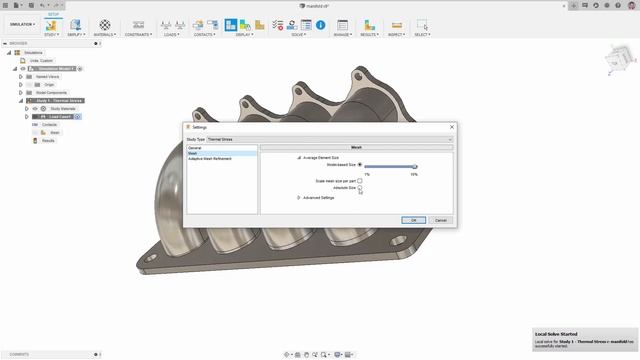The height and width of the screenshot is (360, 640).
Task: Close the Settings dialog with X
Action: 451,127
